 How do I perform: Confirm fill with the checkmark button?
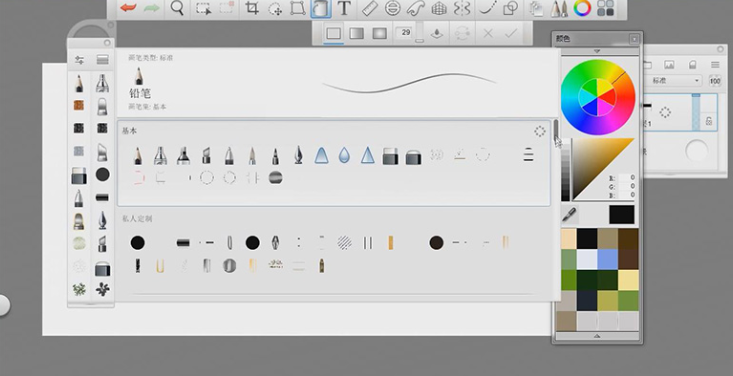[511, 33]
